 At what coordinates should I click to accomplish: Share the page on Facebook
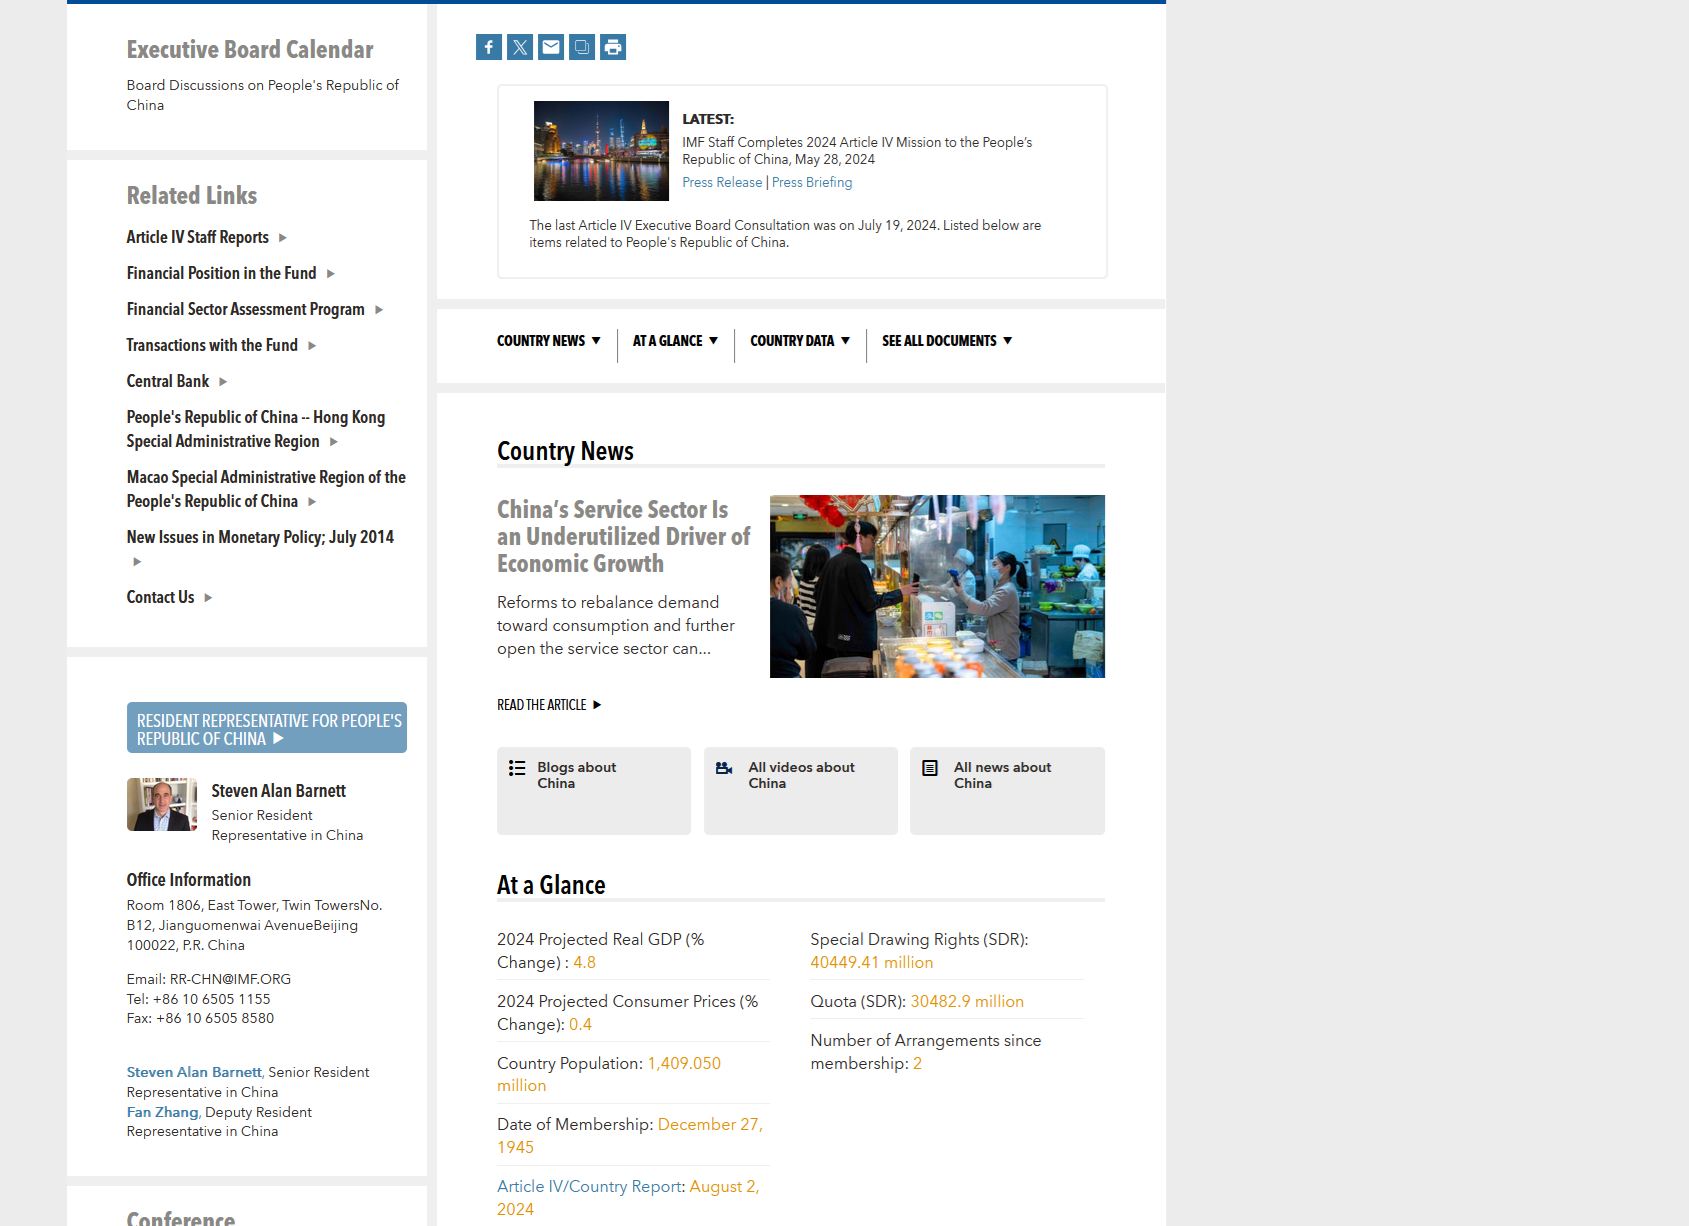click(489, 47)
